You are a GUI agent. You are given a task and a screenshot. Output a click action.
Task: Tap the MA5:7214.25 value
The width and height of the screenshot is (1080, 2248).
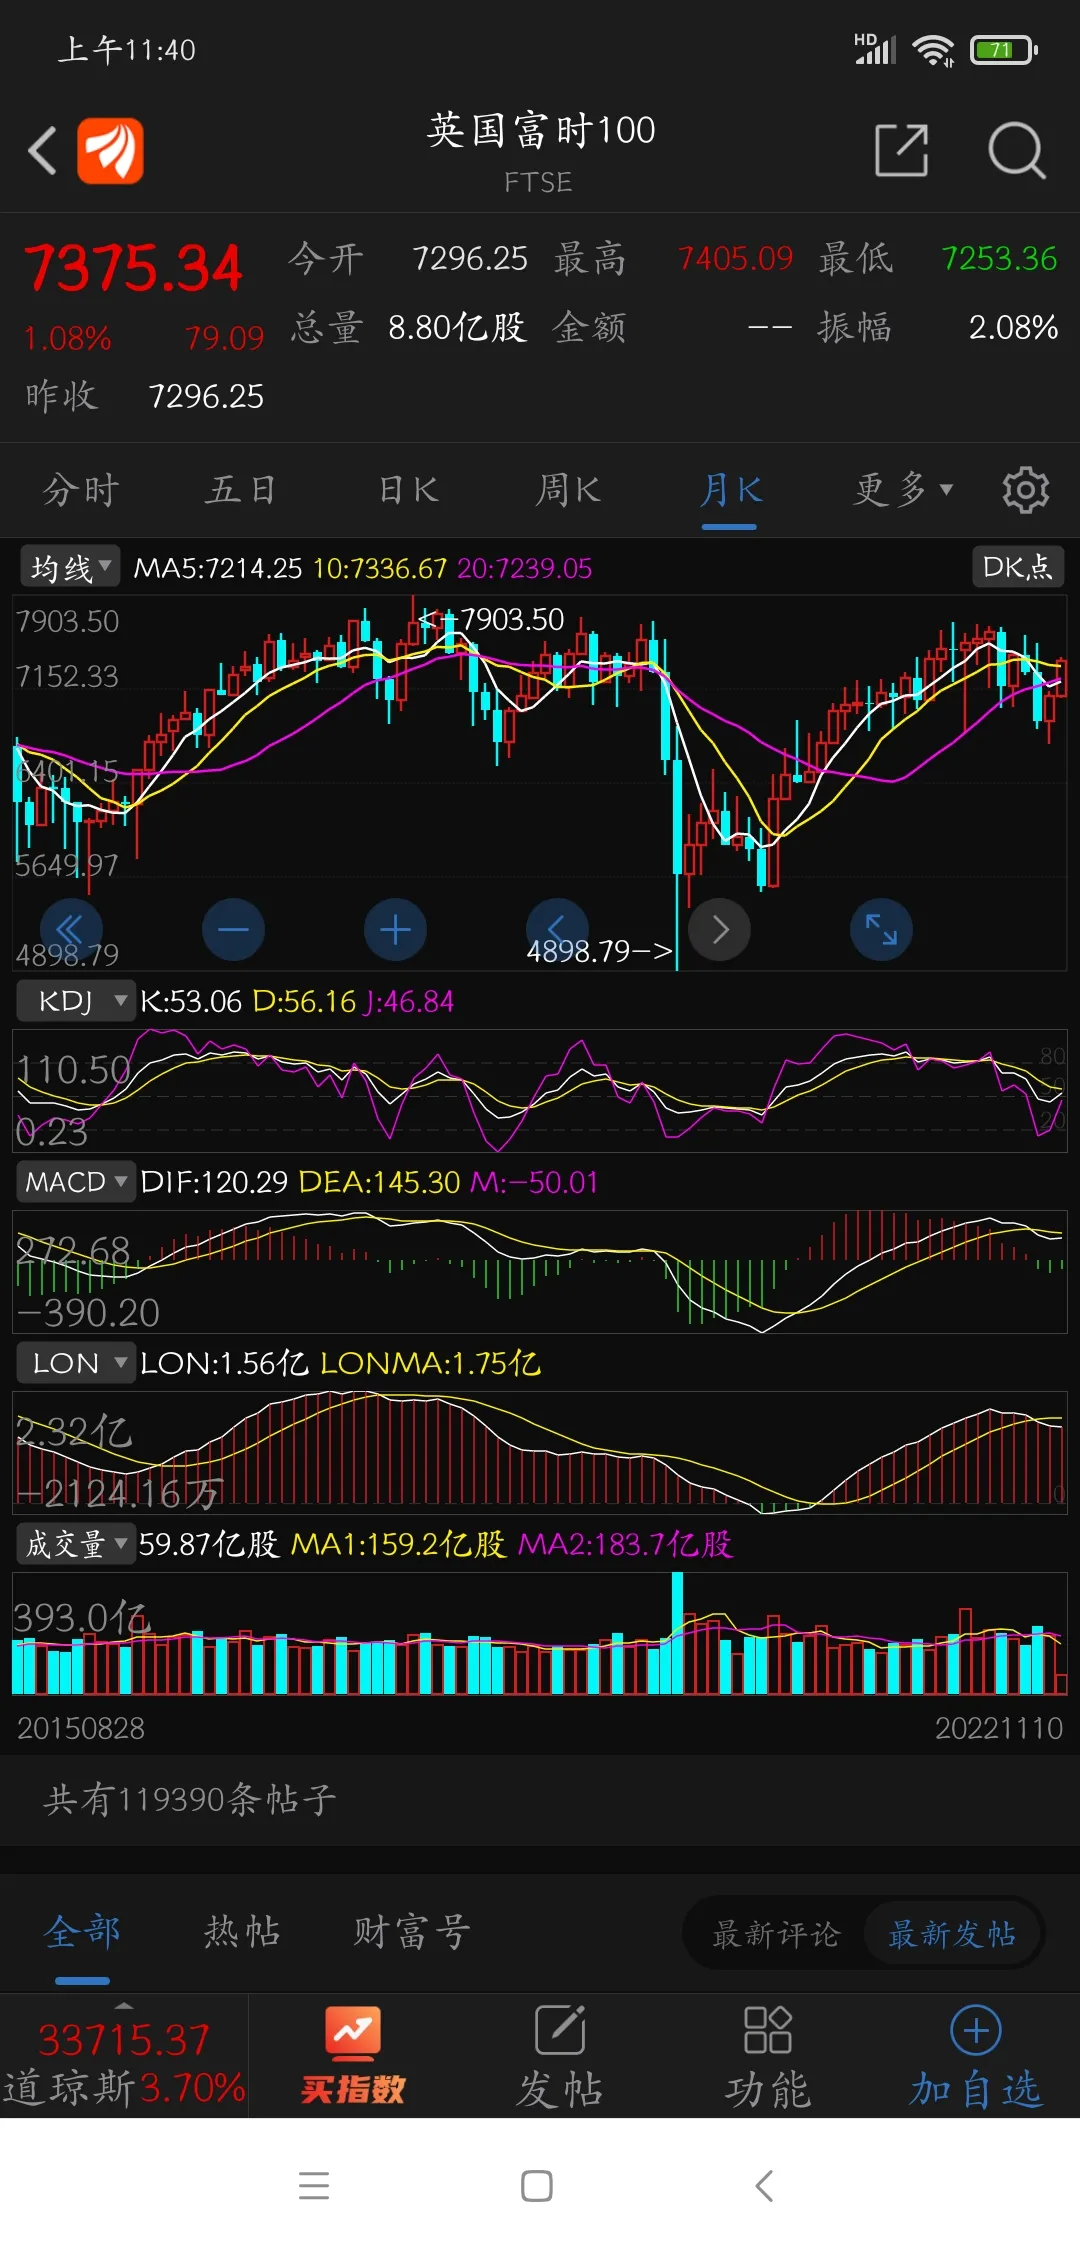(x=218, y=568)
